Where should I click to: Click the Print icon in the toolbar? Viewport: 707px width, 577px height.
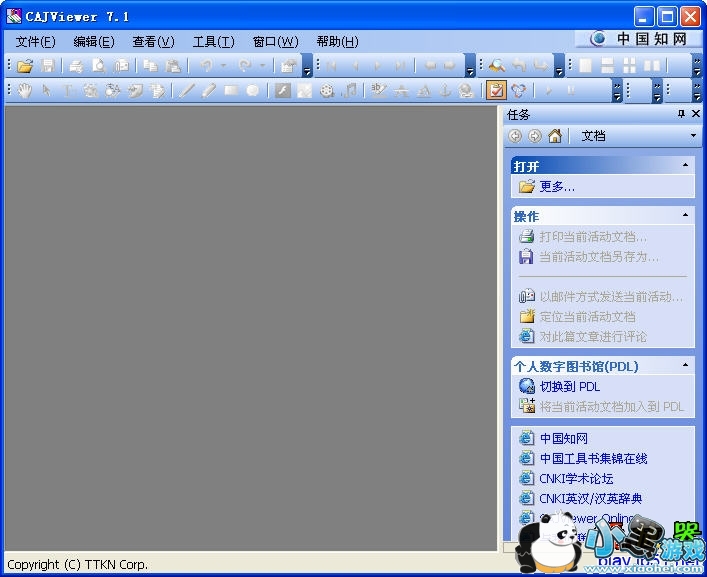[76, 66]
